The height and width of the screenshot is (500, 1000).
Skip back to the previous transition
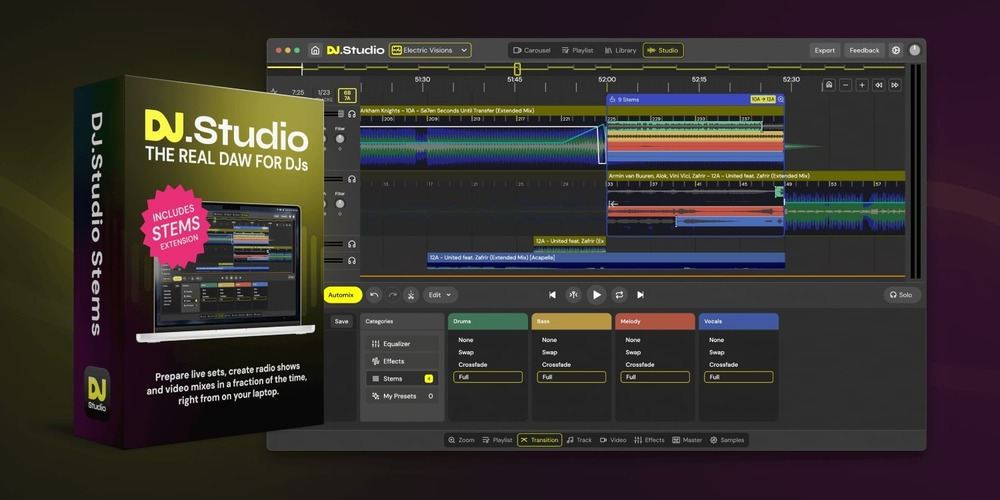(552, 295)
